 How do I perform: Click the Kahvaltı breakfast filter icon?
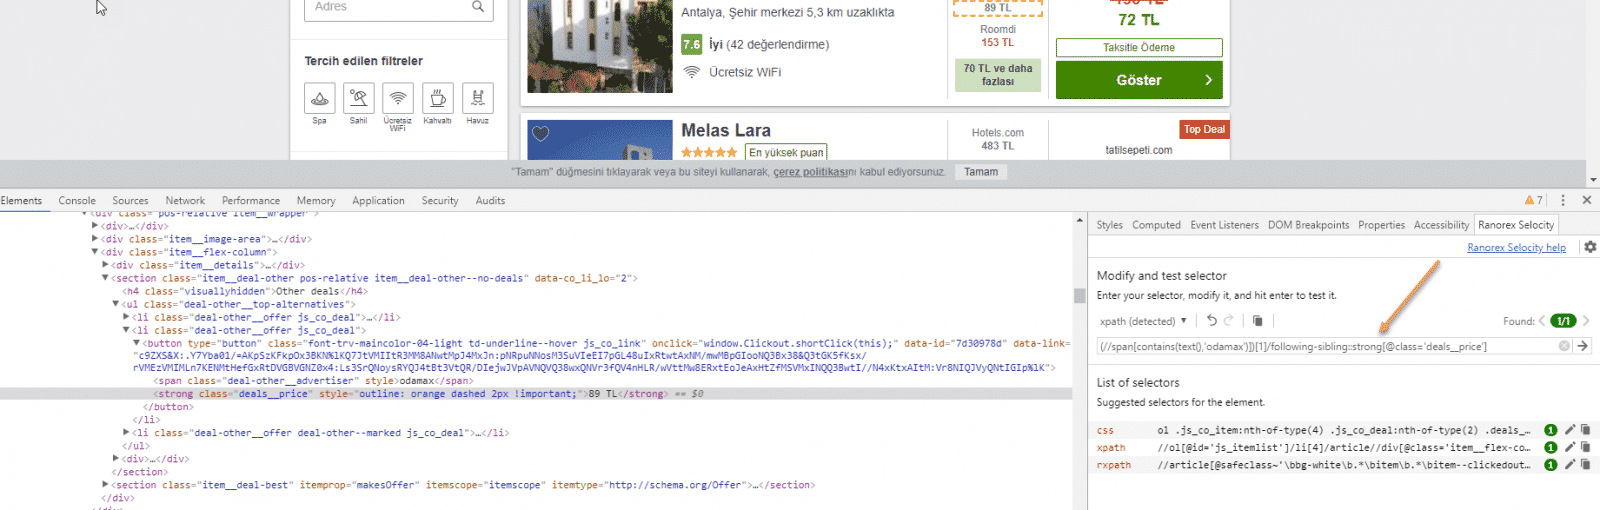pyautogui.click(x=437, y=98)
